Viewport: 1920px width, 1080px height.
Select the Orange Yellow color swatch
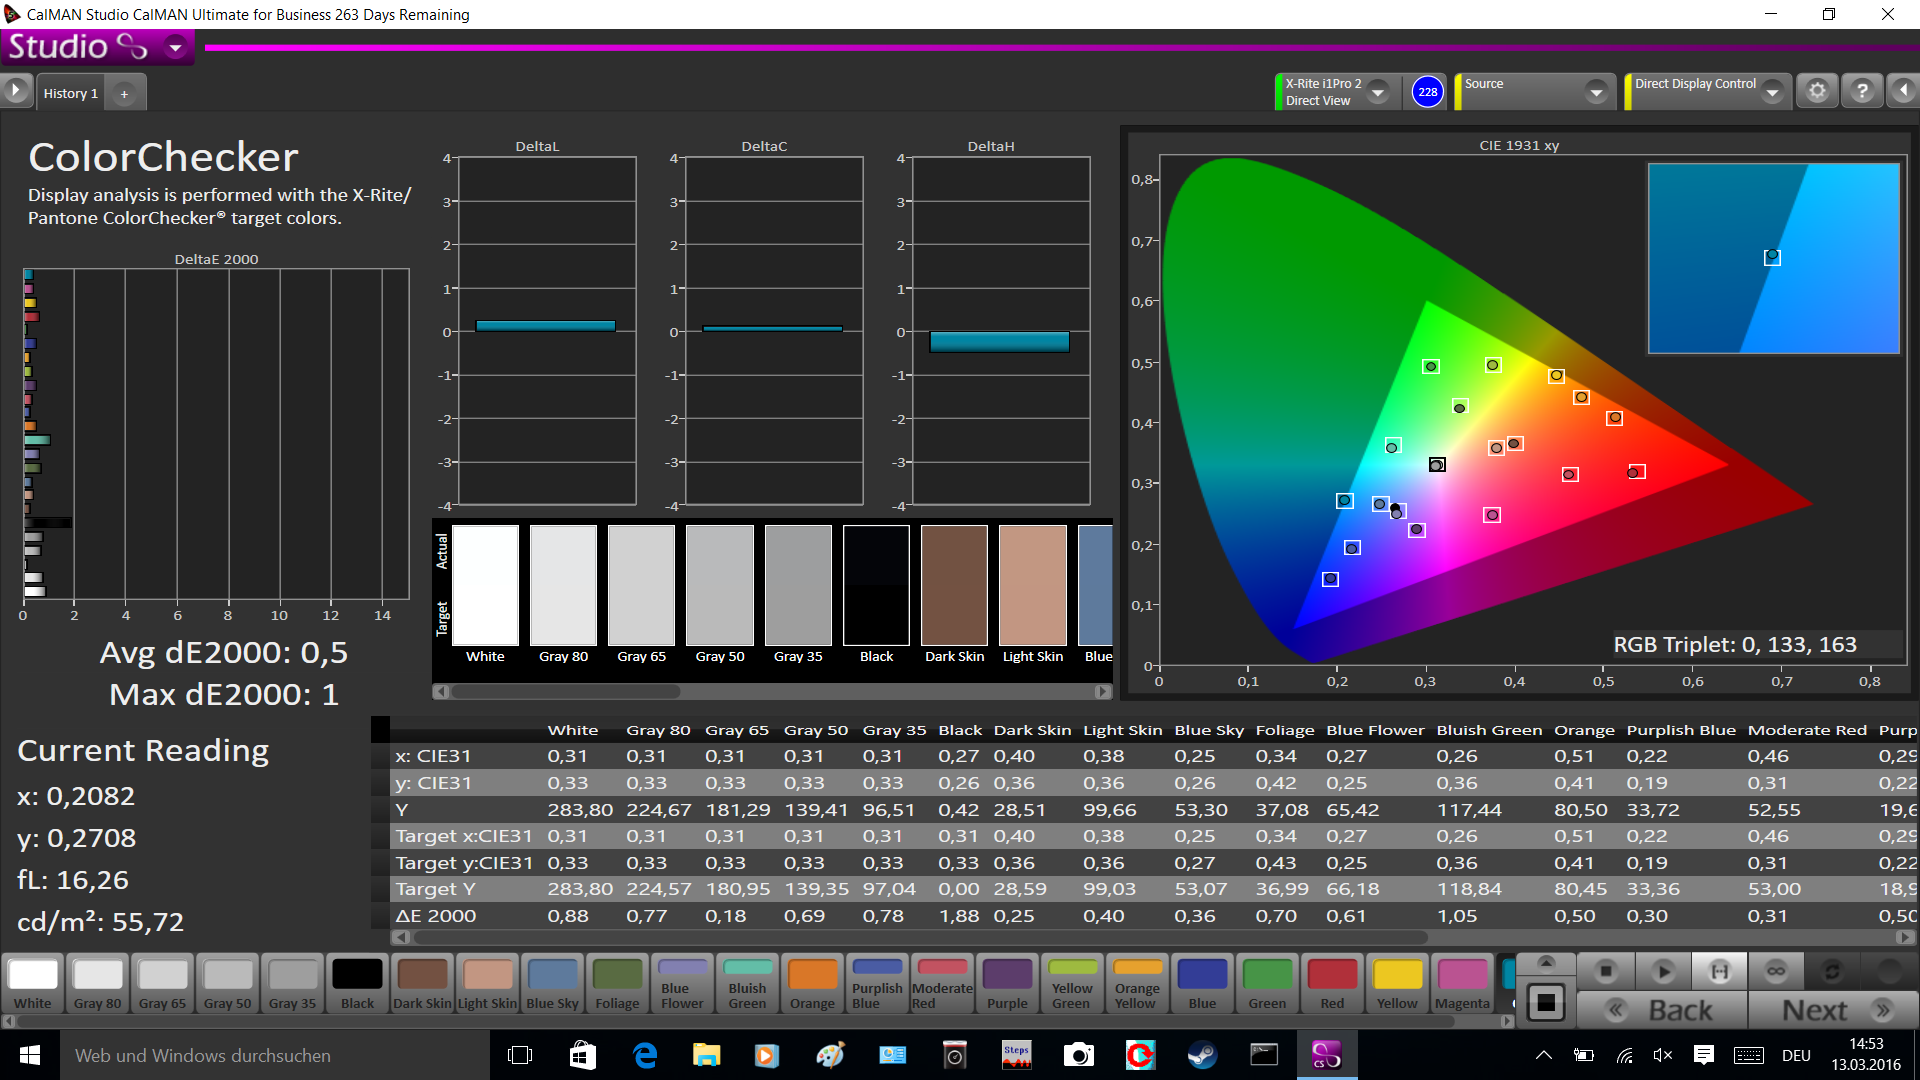click(1137, 984)
